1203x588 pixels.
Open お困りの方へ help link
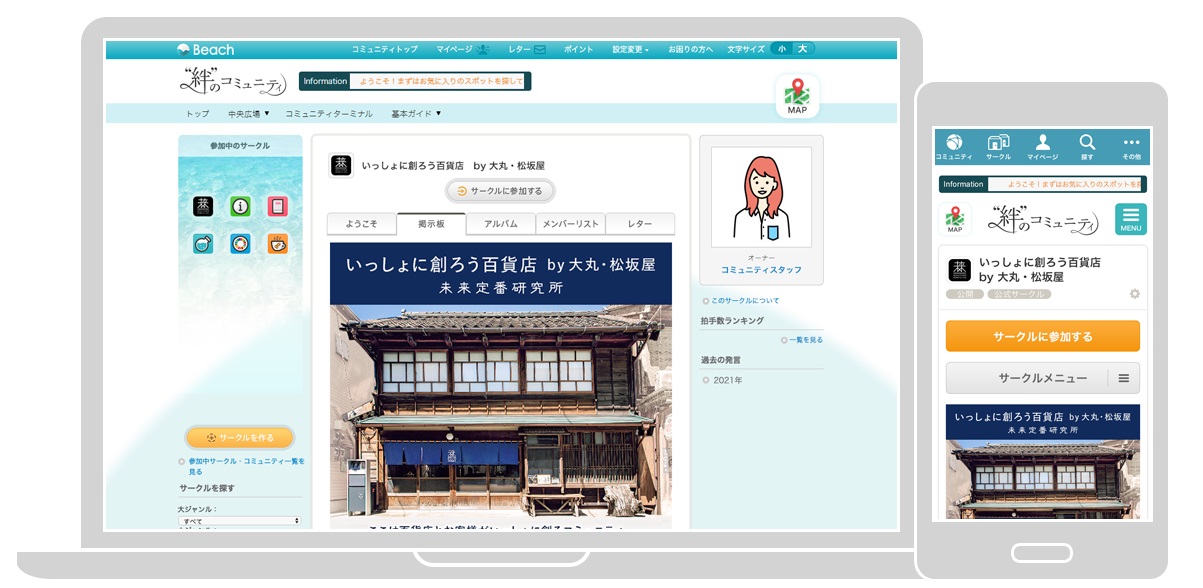[x=690, y=49]
